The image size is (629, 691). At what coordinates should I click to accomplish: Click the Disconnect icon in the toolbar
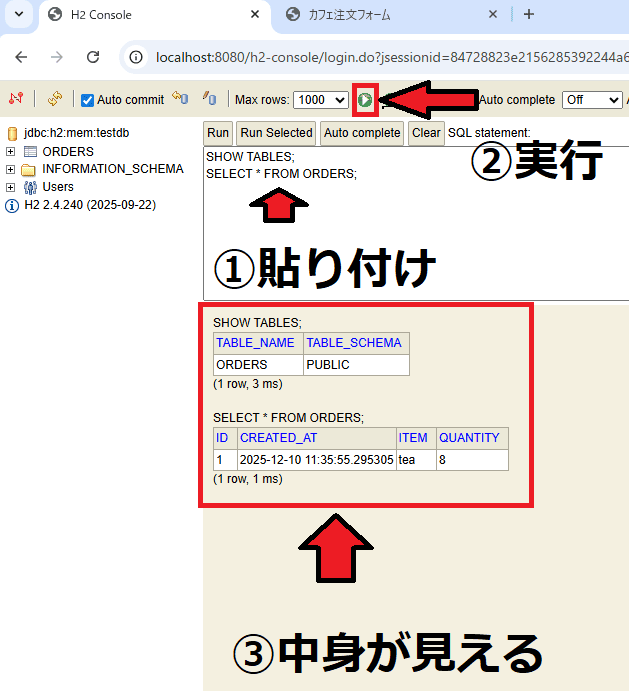pos(15,99)
